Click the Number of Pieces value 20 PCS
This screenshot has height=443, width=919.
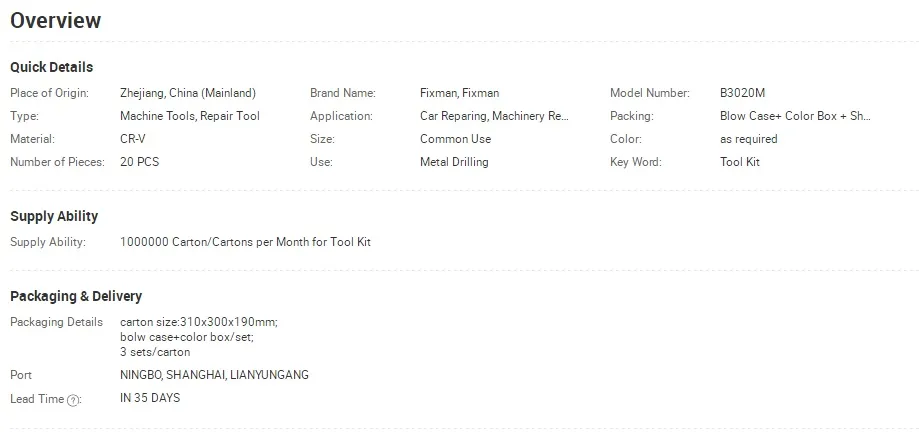139,162
